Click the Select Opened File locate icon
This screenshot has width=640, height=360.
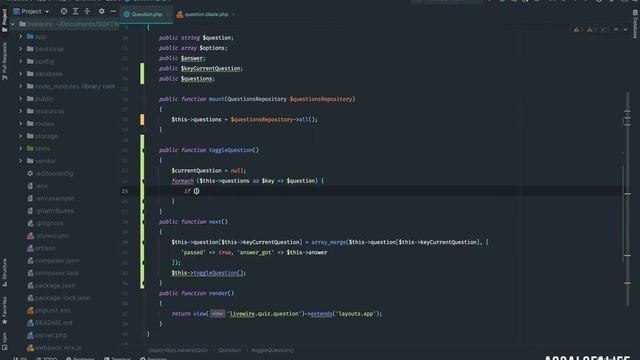click(64, 11)
